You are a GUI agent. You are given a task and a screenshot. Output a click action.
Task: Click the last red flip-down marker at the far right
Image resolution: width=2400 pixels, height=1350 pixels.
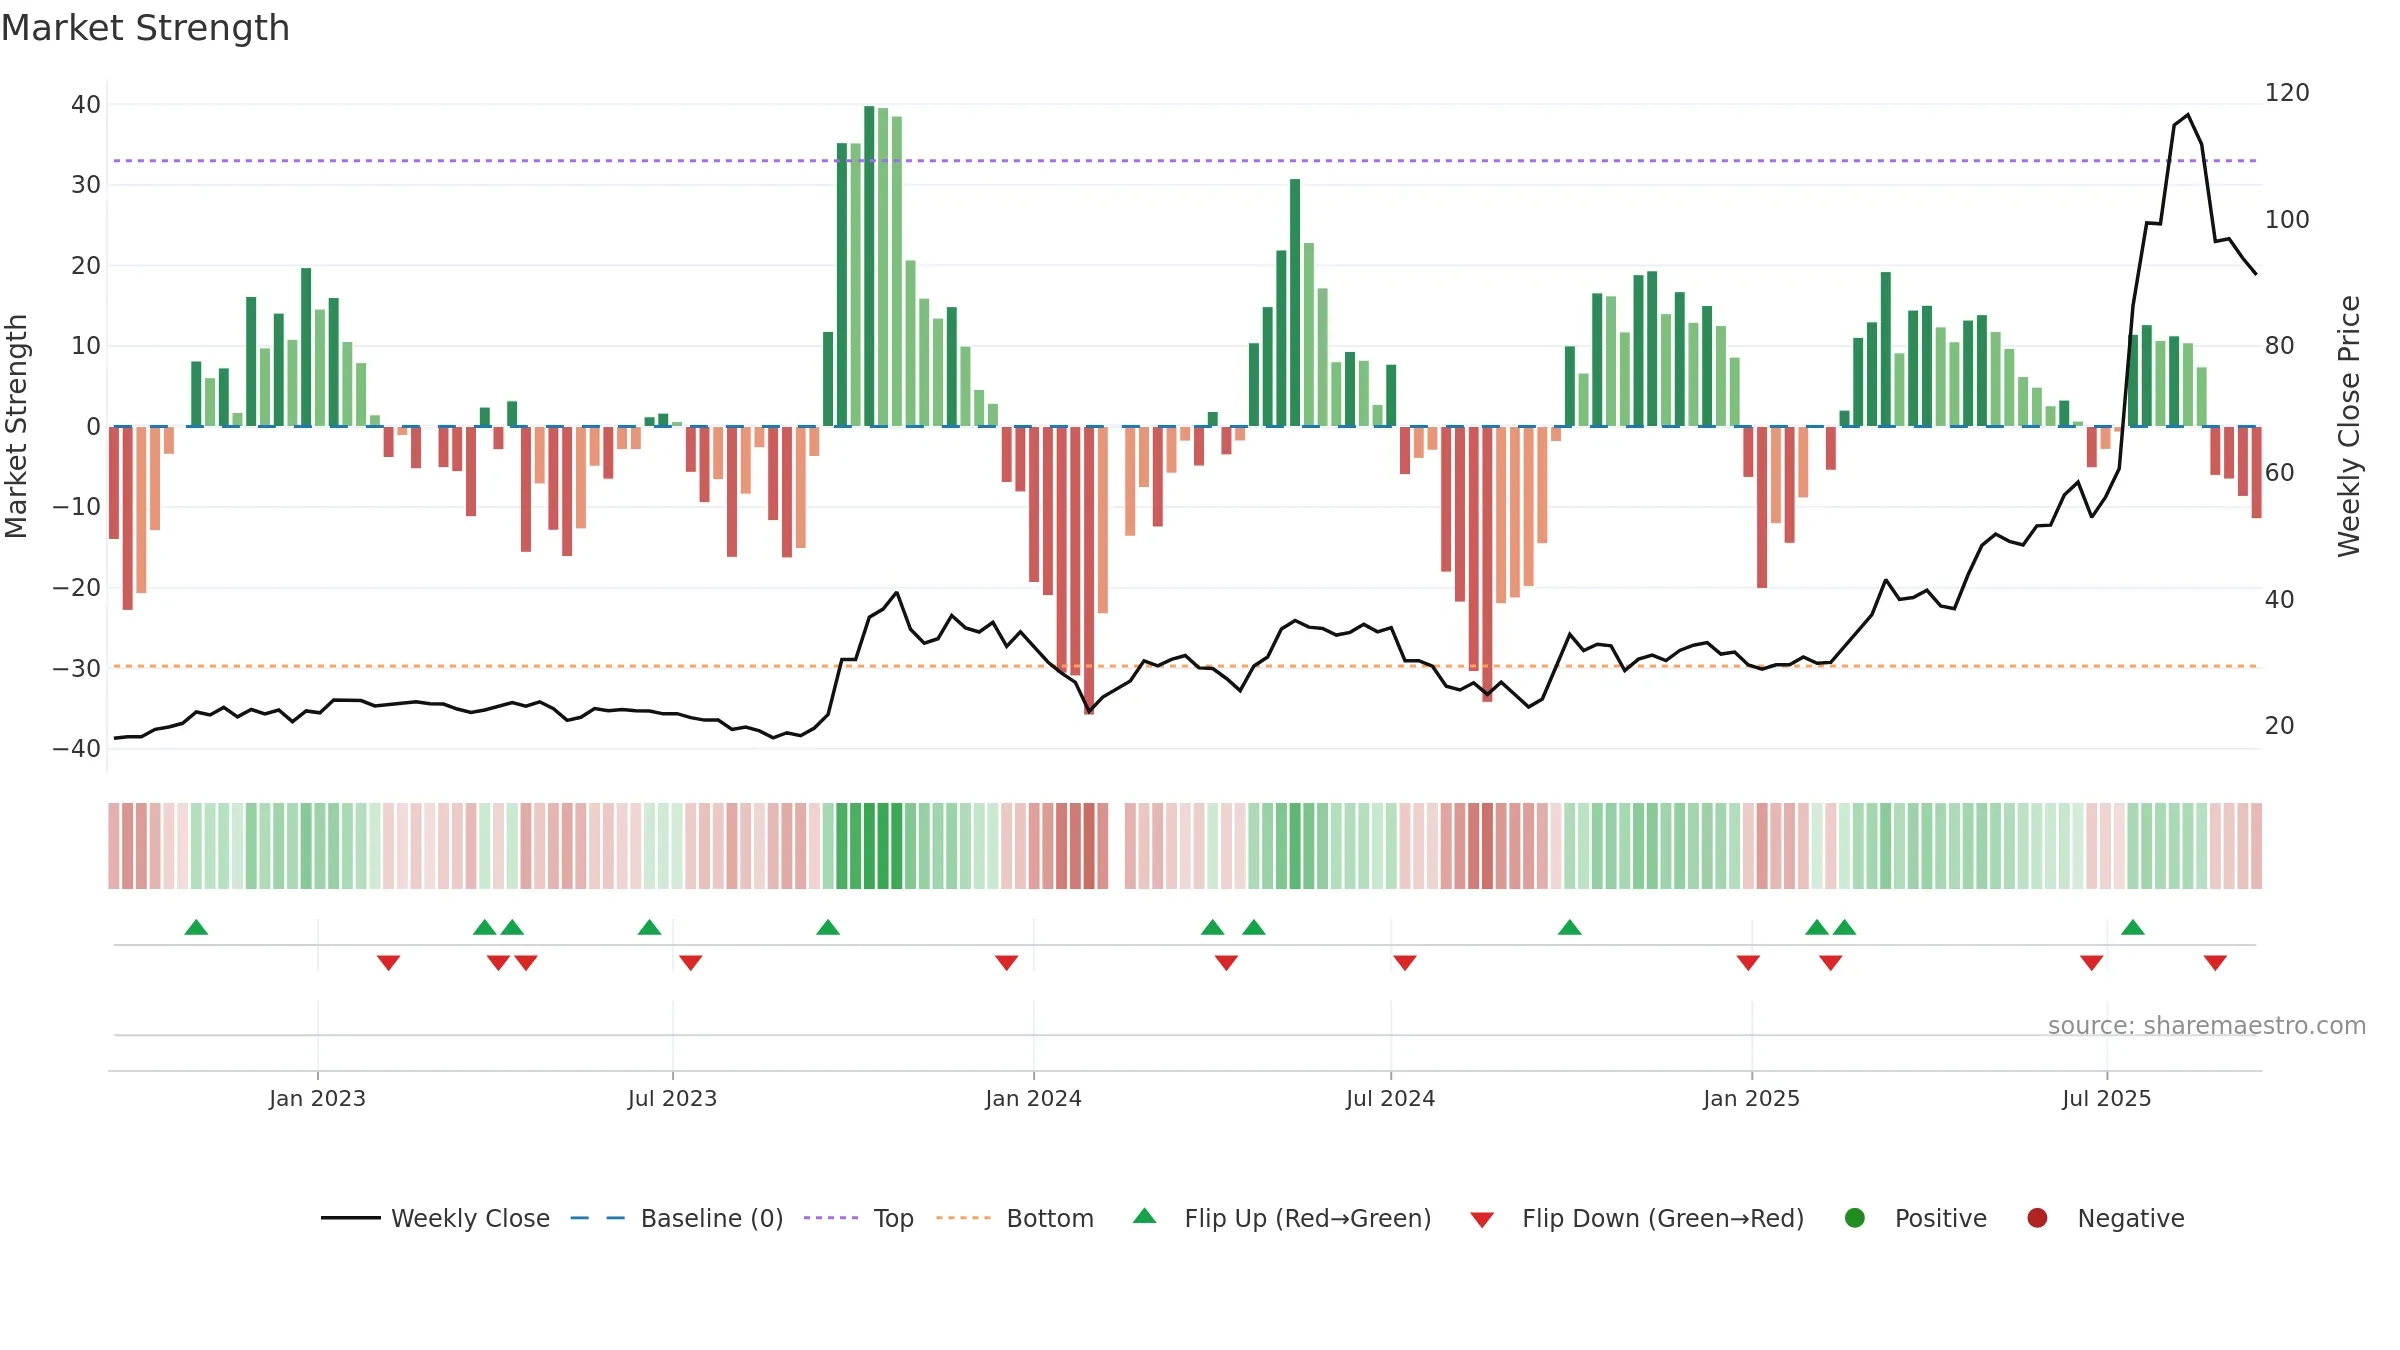click(x=2215, y=963)
